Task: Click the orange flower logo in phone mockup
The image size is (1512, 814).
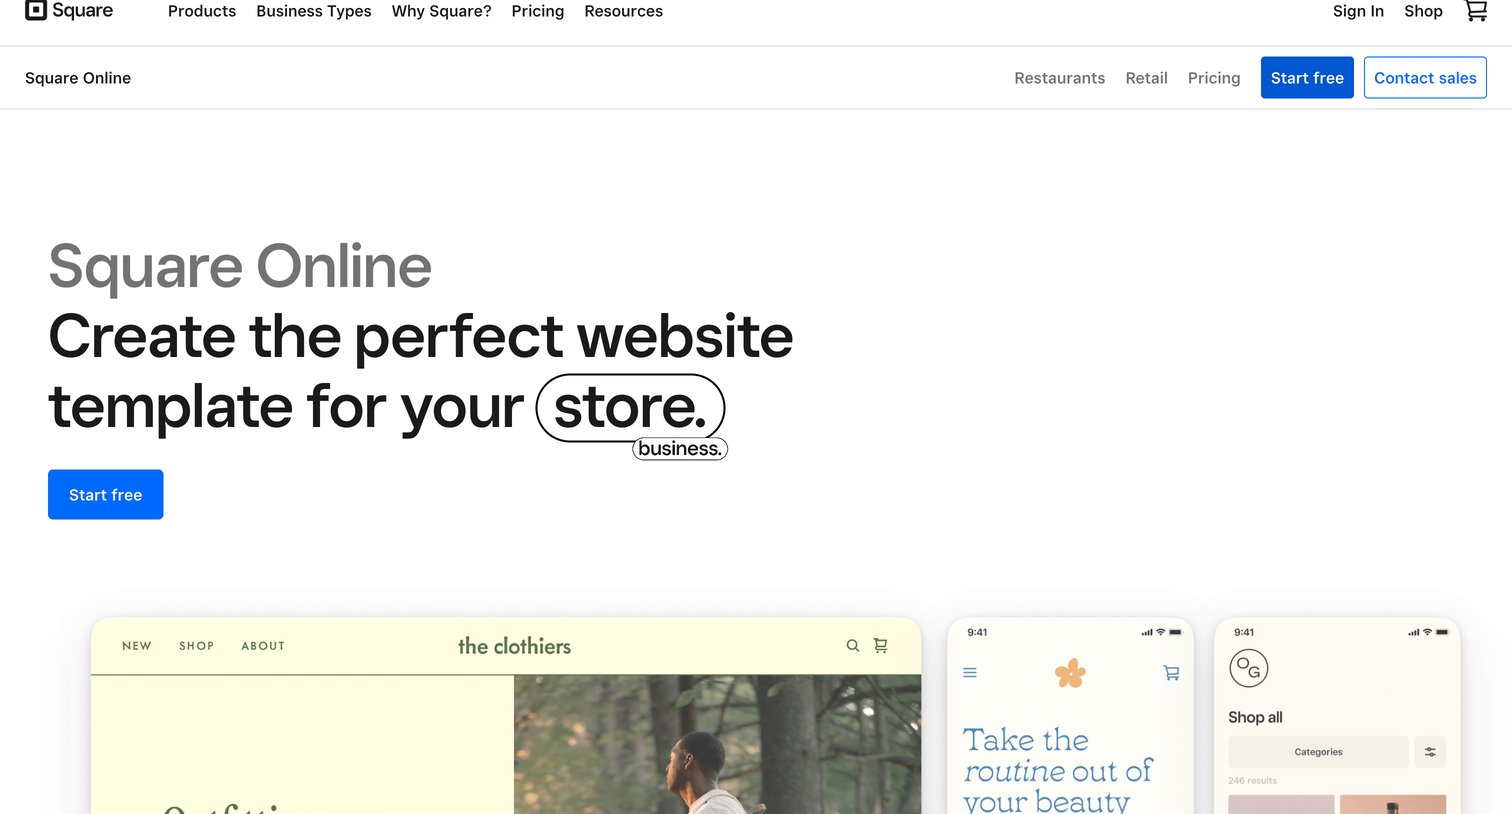Action: pos(1070,673)
